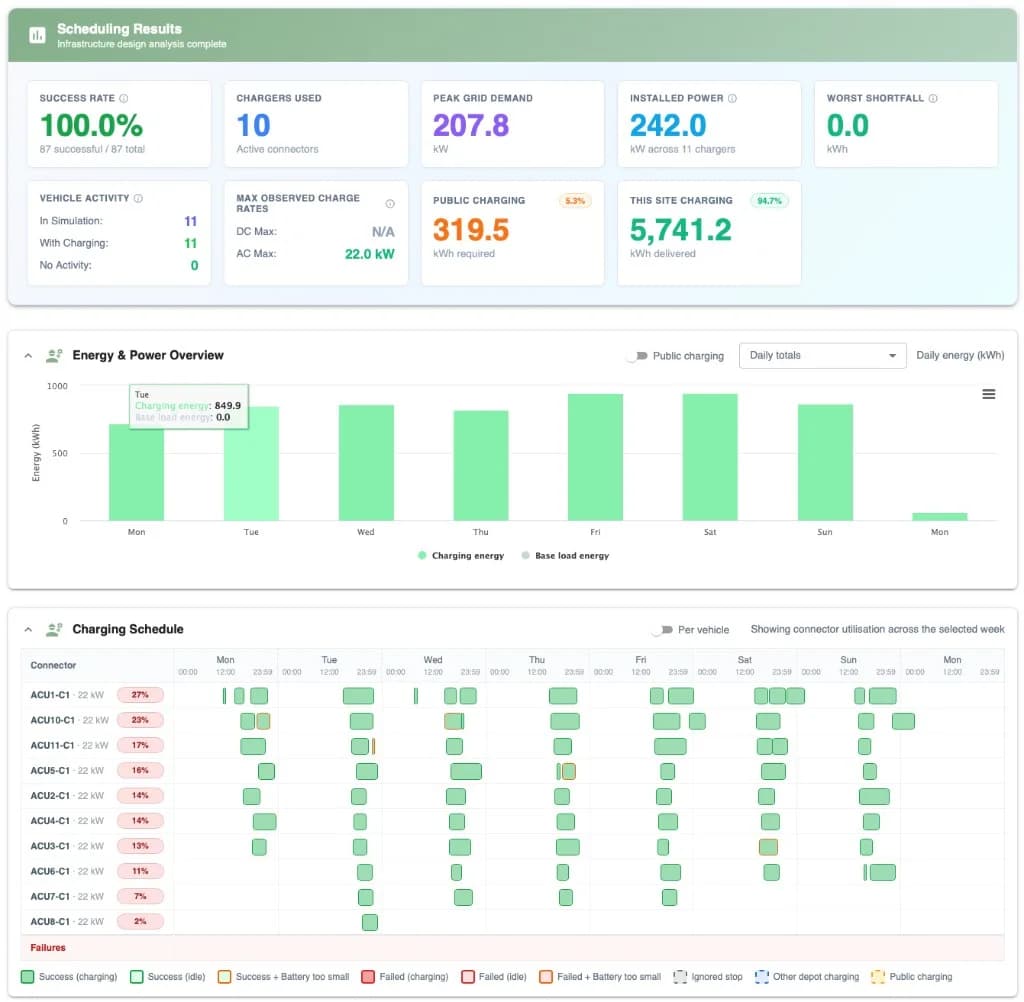Click the Other depot charging legend swatch
The width and height of the screenshot is (1024, 1002).
(x=761, y=977)
